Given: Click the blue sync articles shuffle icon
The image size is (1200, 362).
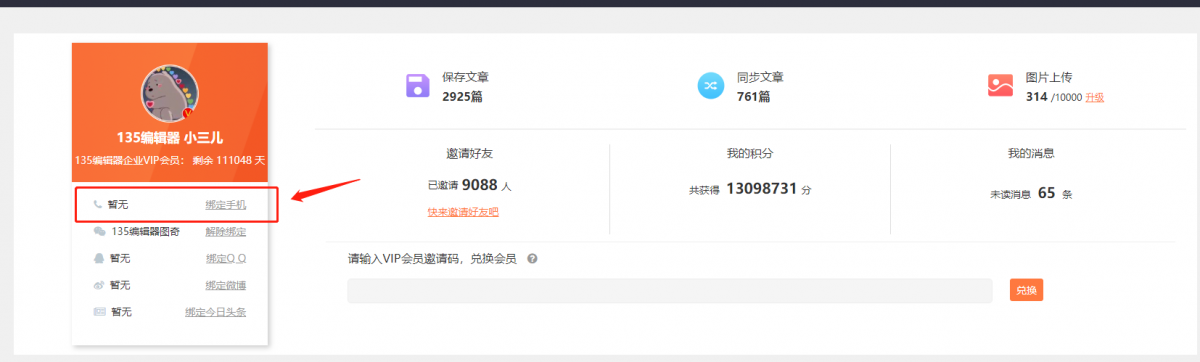Looking at the screenshot, I should pos(710,86).
